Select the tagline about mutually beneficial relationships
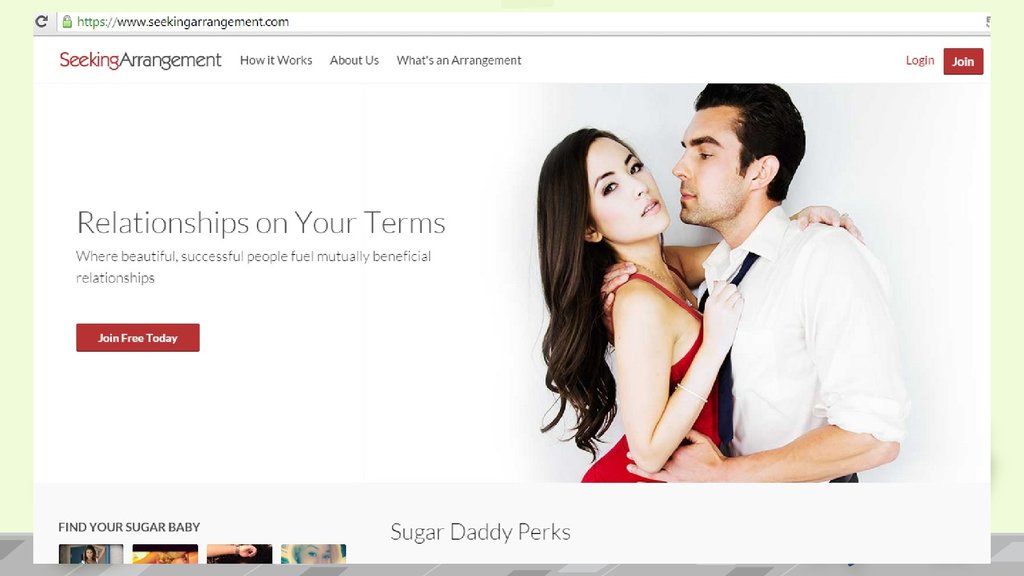 click(253, 266)
